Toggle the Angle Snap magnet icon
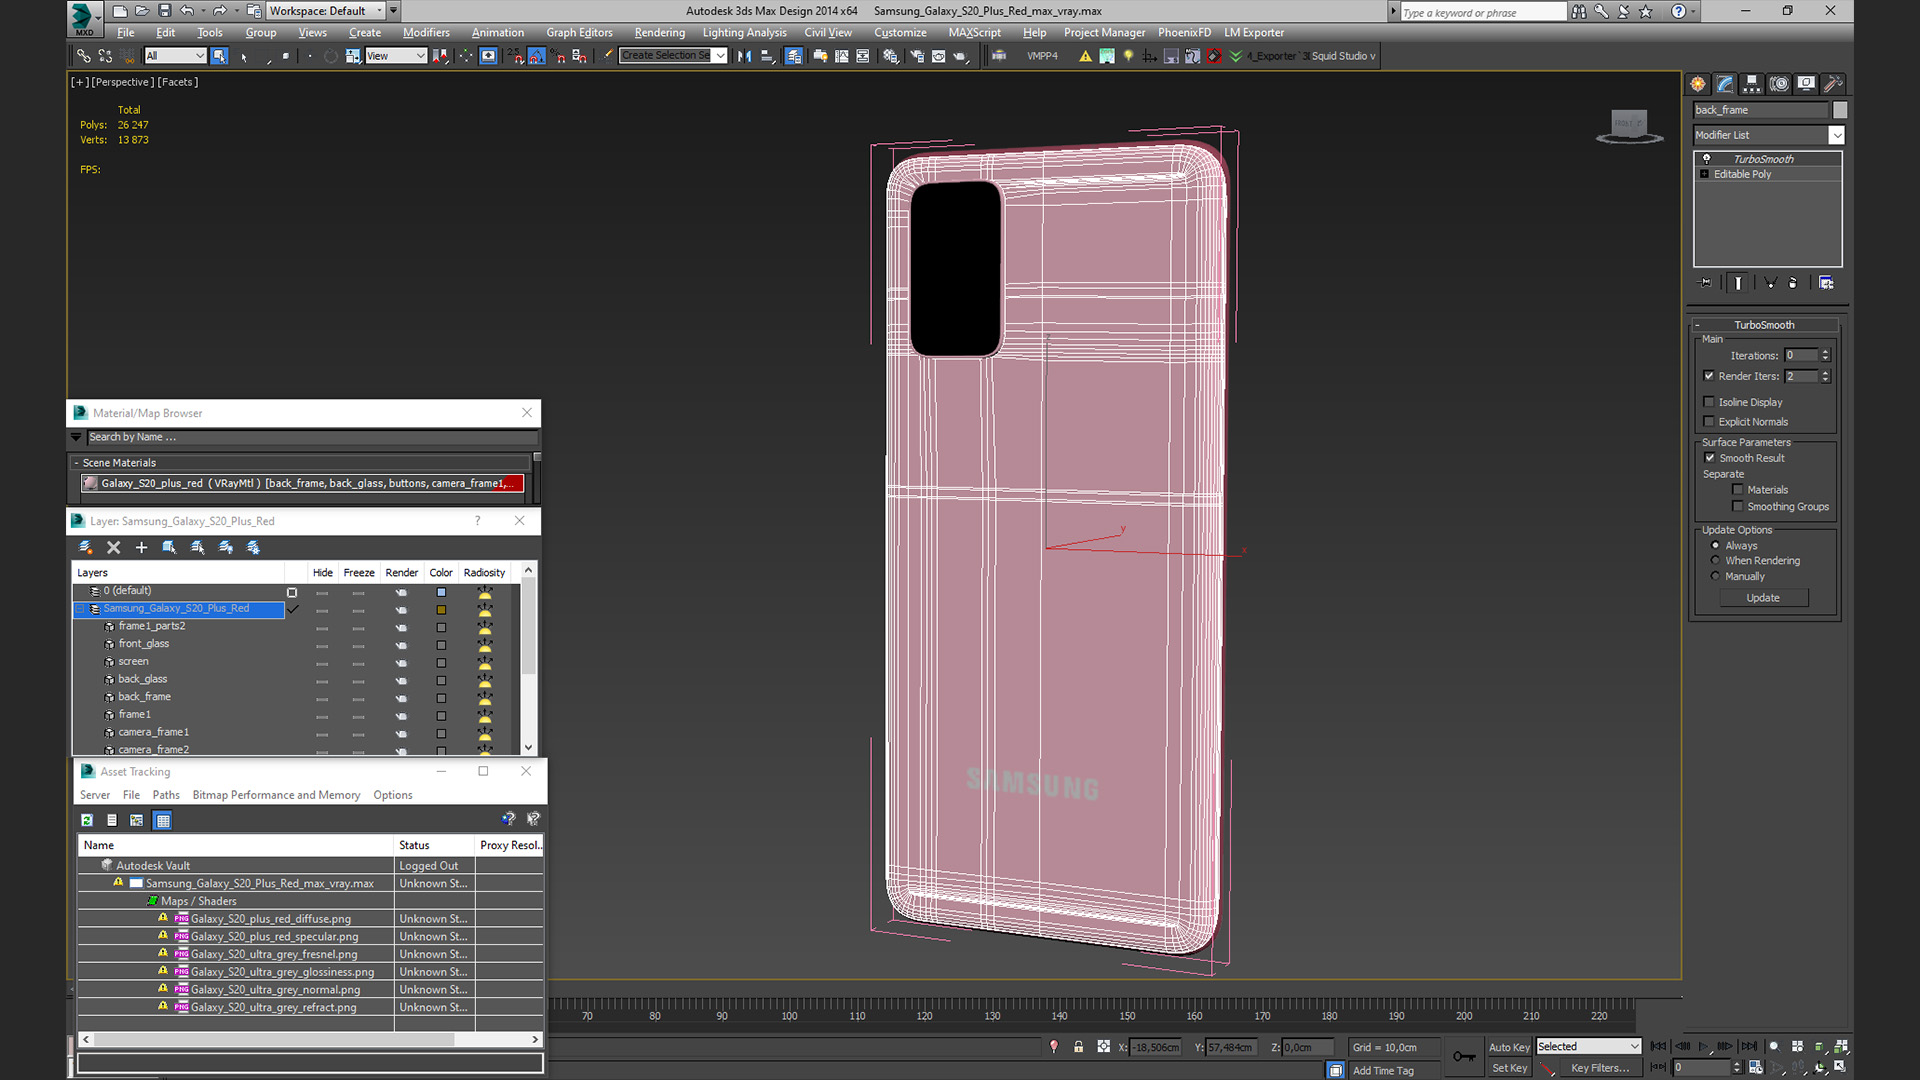Screen dimensions: 1920x1080 pos(537,56)
